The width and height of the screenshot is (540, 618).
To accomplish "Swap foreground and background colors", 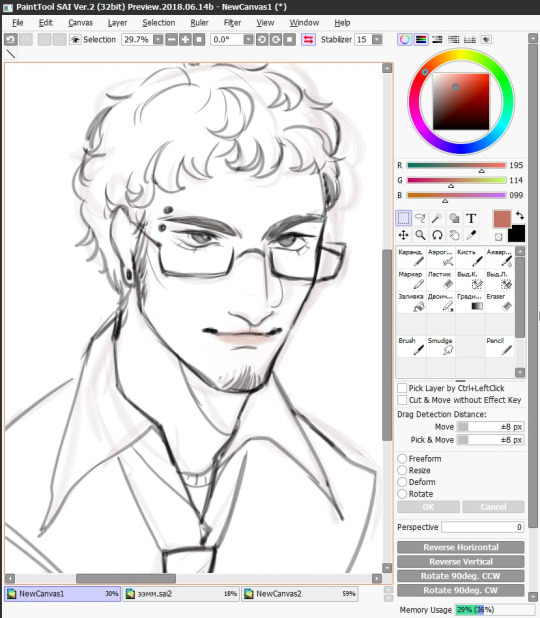I will pyautogui.click(x=520, y=216).
